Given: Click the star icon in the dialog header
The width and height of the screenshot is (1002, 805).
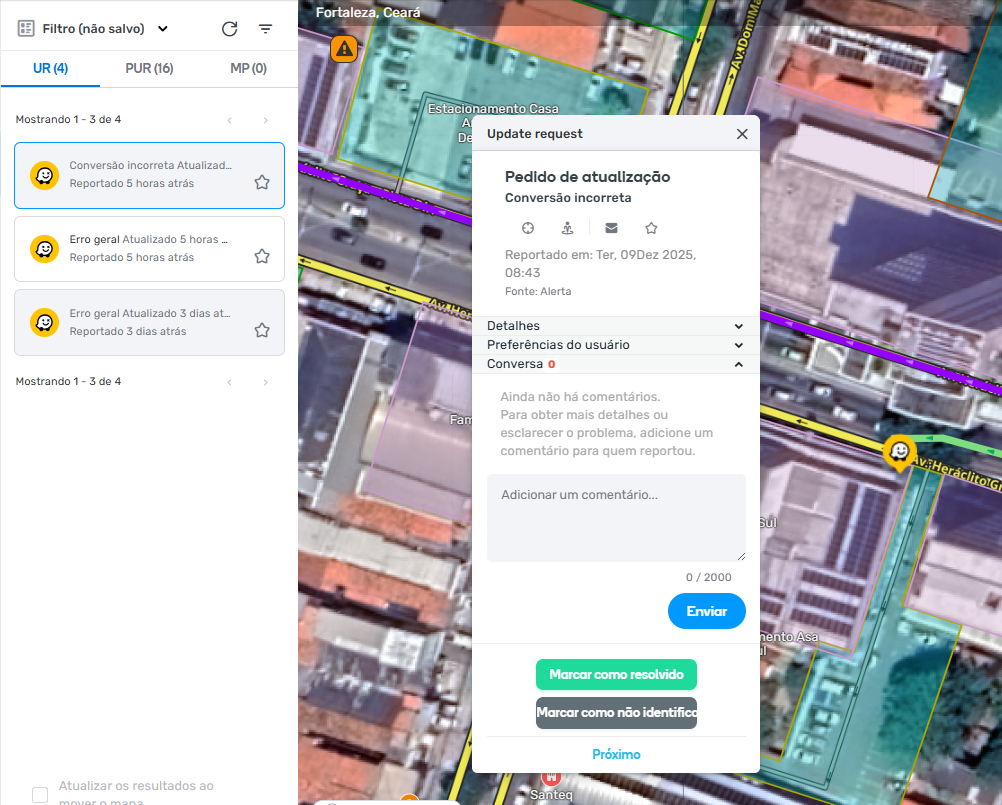Looking at the screenshot, I should pyautogui.click(x=651, y=228).
